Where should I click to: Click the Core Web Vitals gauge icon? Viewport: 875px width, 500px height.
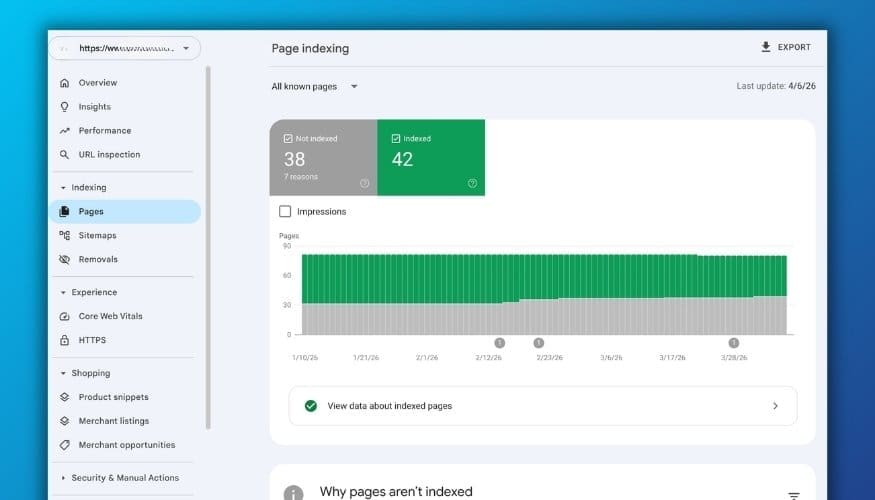pyautogui.click(x=65, y=316)
